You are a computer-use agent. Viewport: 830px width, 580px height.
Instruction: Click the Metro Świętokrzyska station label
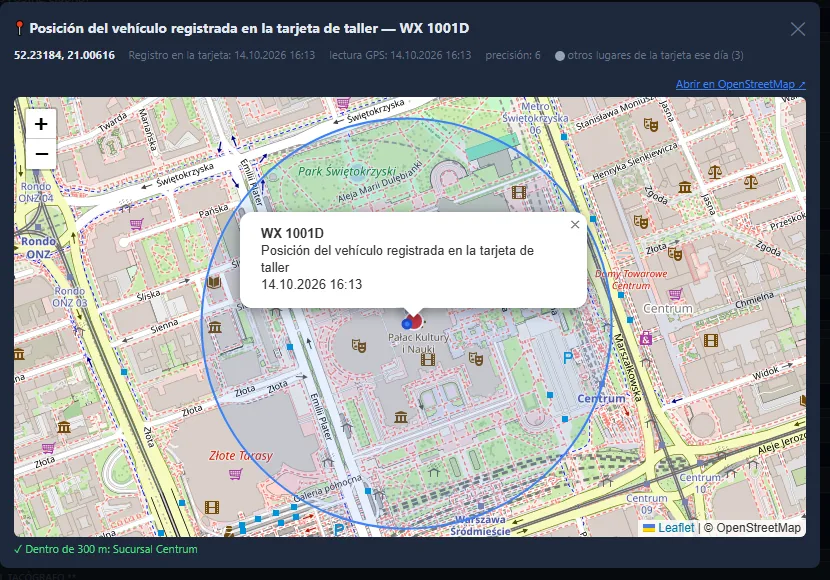pyautogui.click(x=535, y=117)
